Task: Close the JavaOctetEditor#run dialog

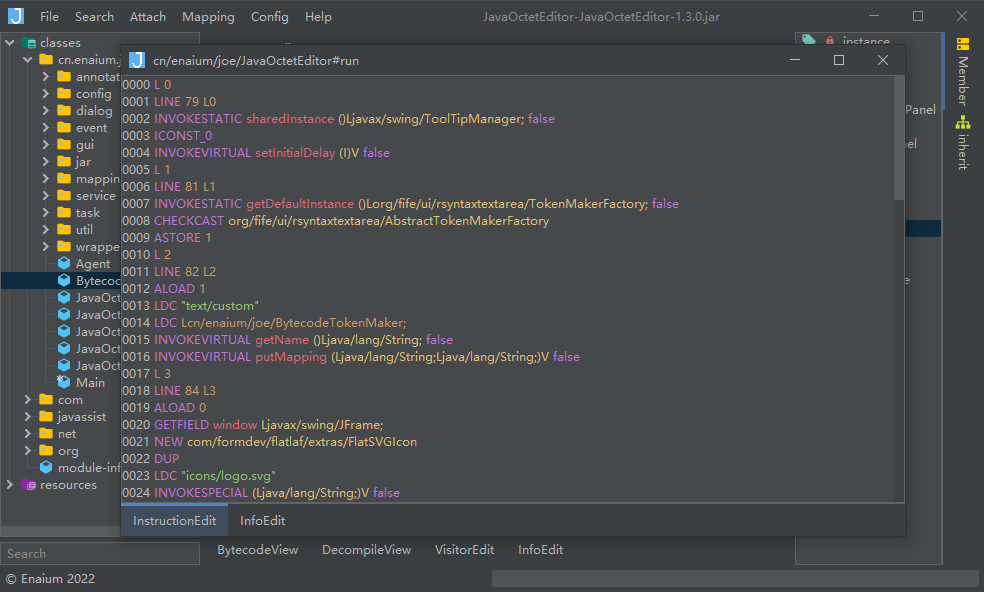Action: coord(882,60)
